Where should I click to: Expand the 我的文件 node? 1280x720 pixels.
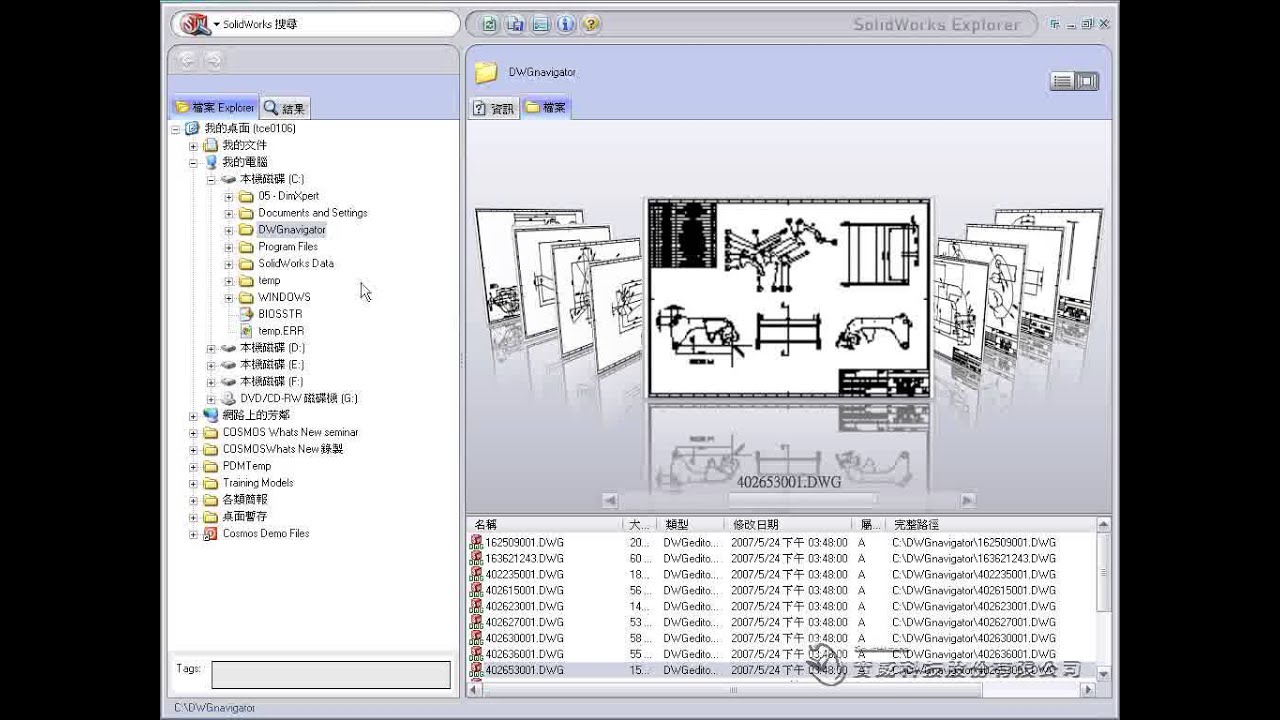click(x=193, y=146)
